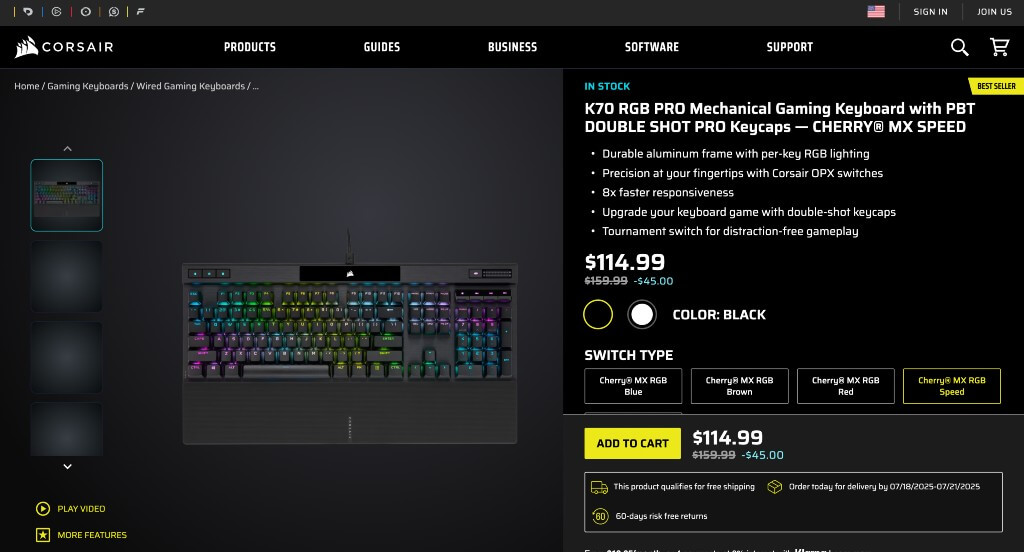Expand breadcrumb ellipsis after Wired Gaming Keyboards
The image size is (1024, 552).
pos(255,86)
